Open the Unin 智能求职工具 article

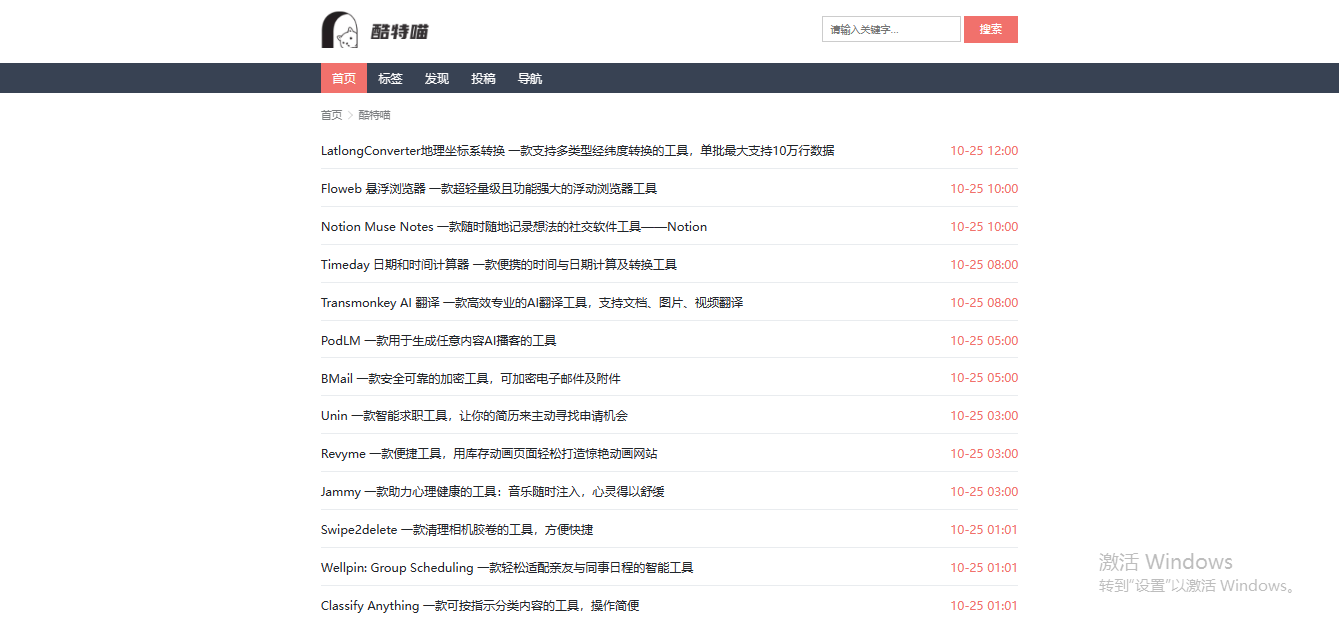tap(474, 416)
